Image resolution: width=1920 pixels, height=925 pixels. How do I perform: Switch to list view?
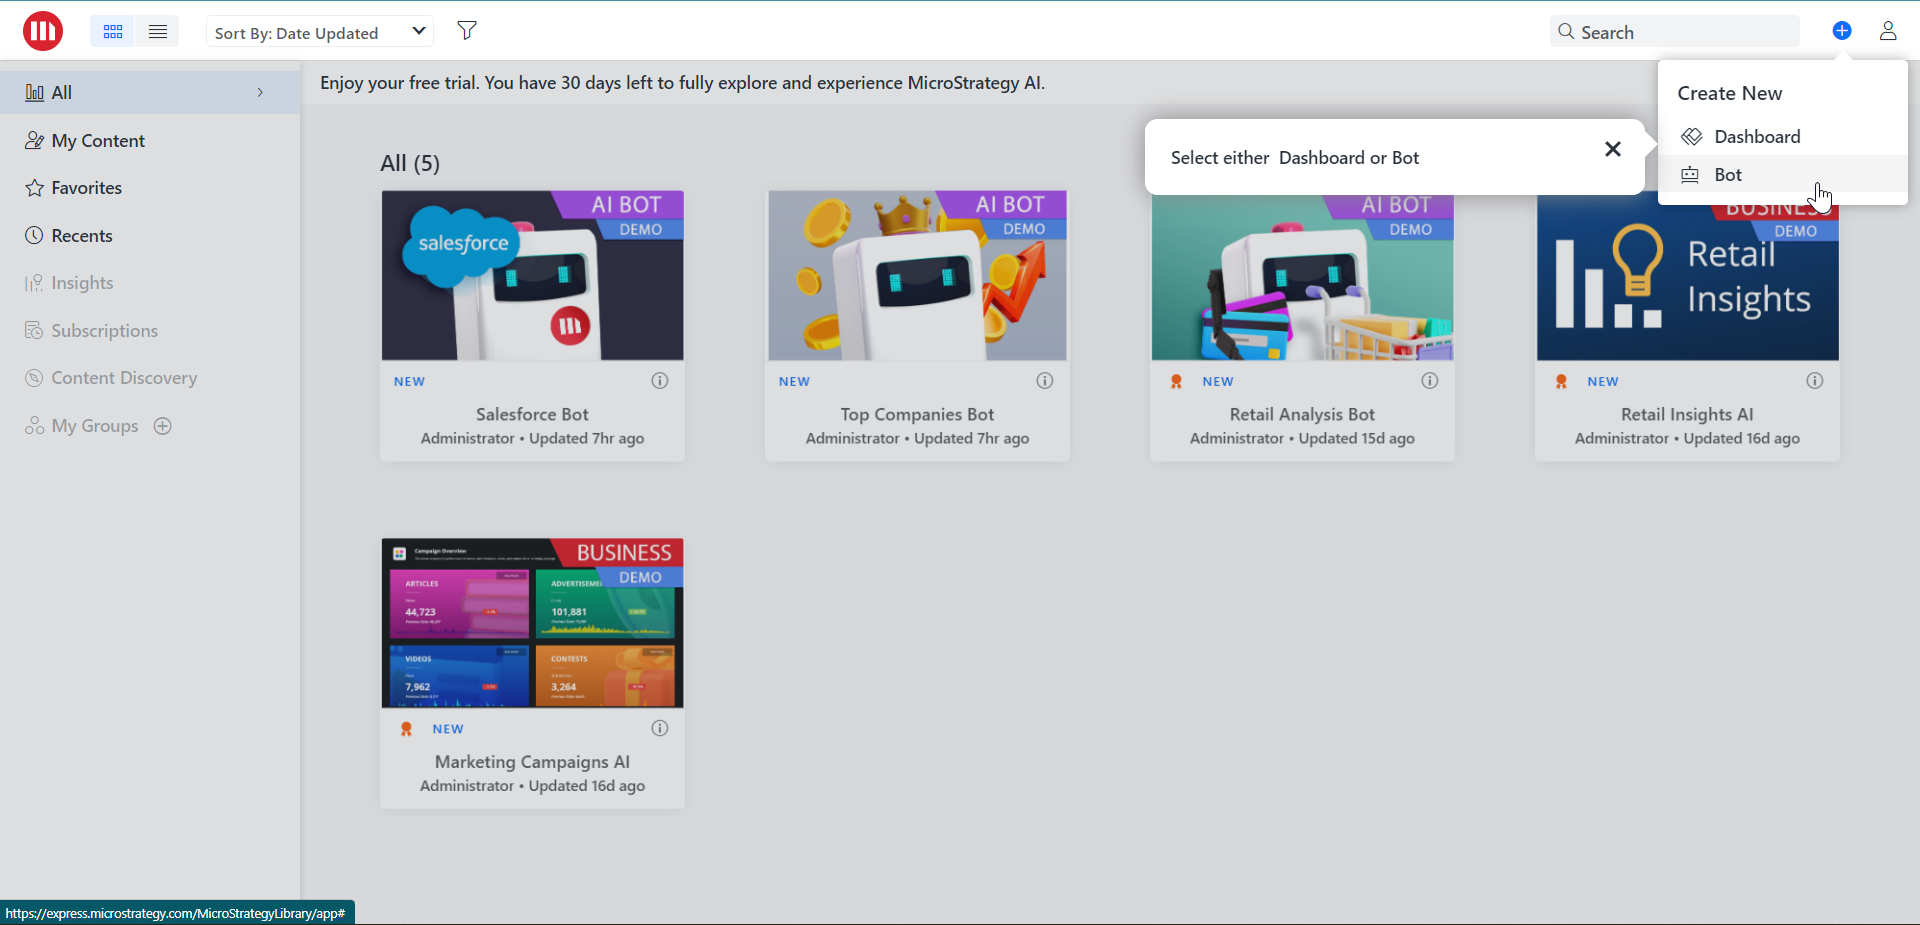tap(158, 32)
